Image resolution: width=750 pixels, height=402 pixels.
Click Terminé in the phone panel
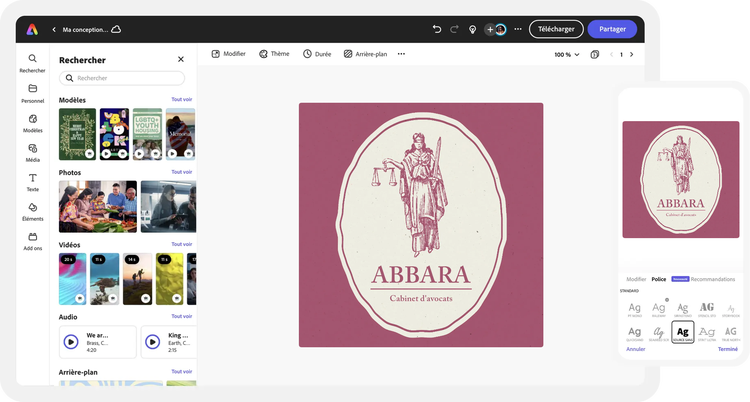[728, 349]
